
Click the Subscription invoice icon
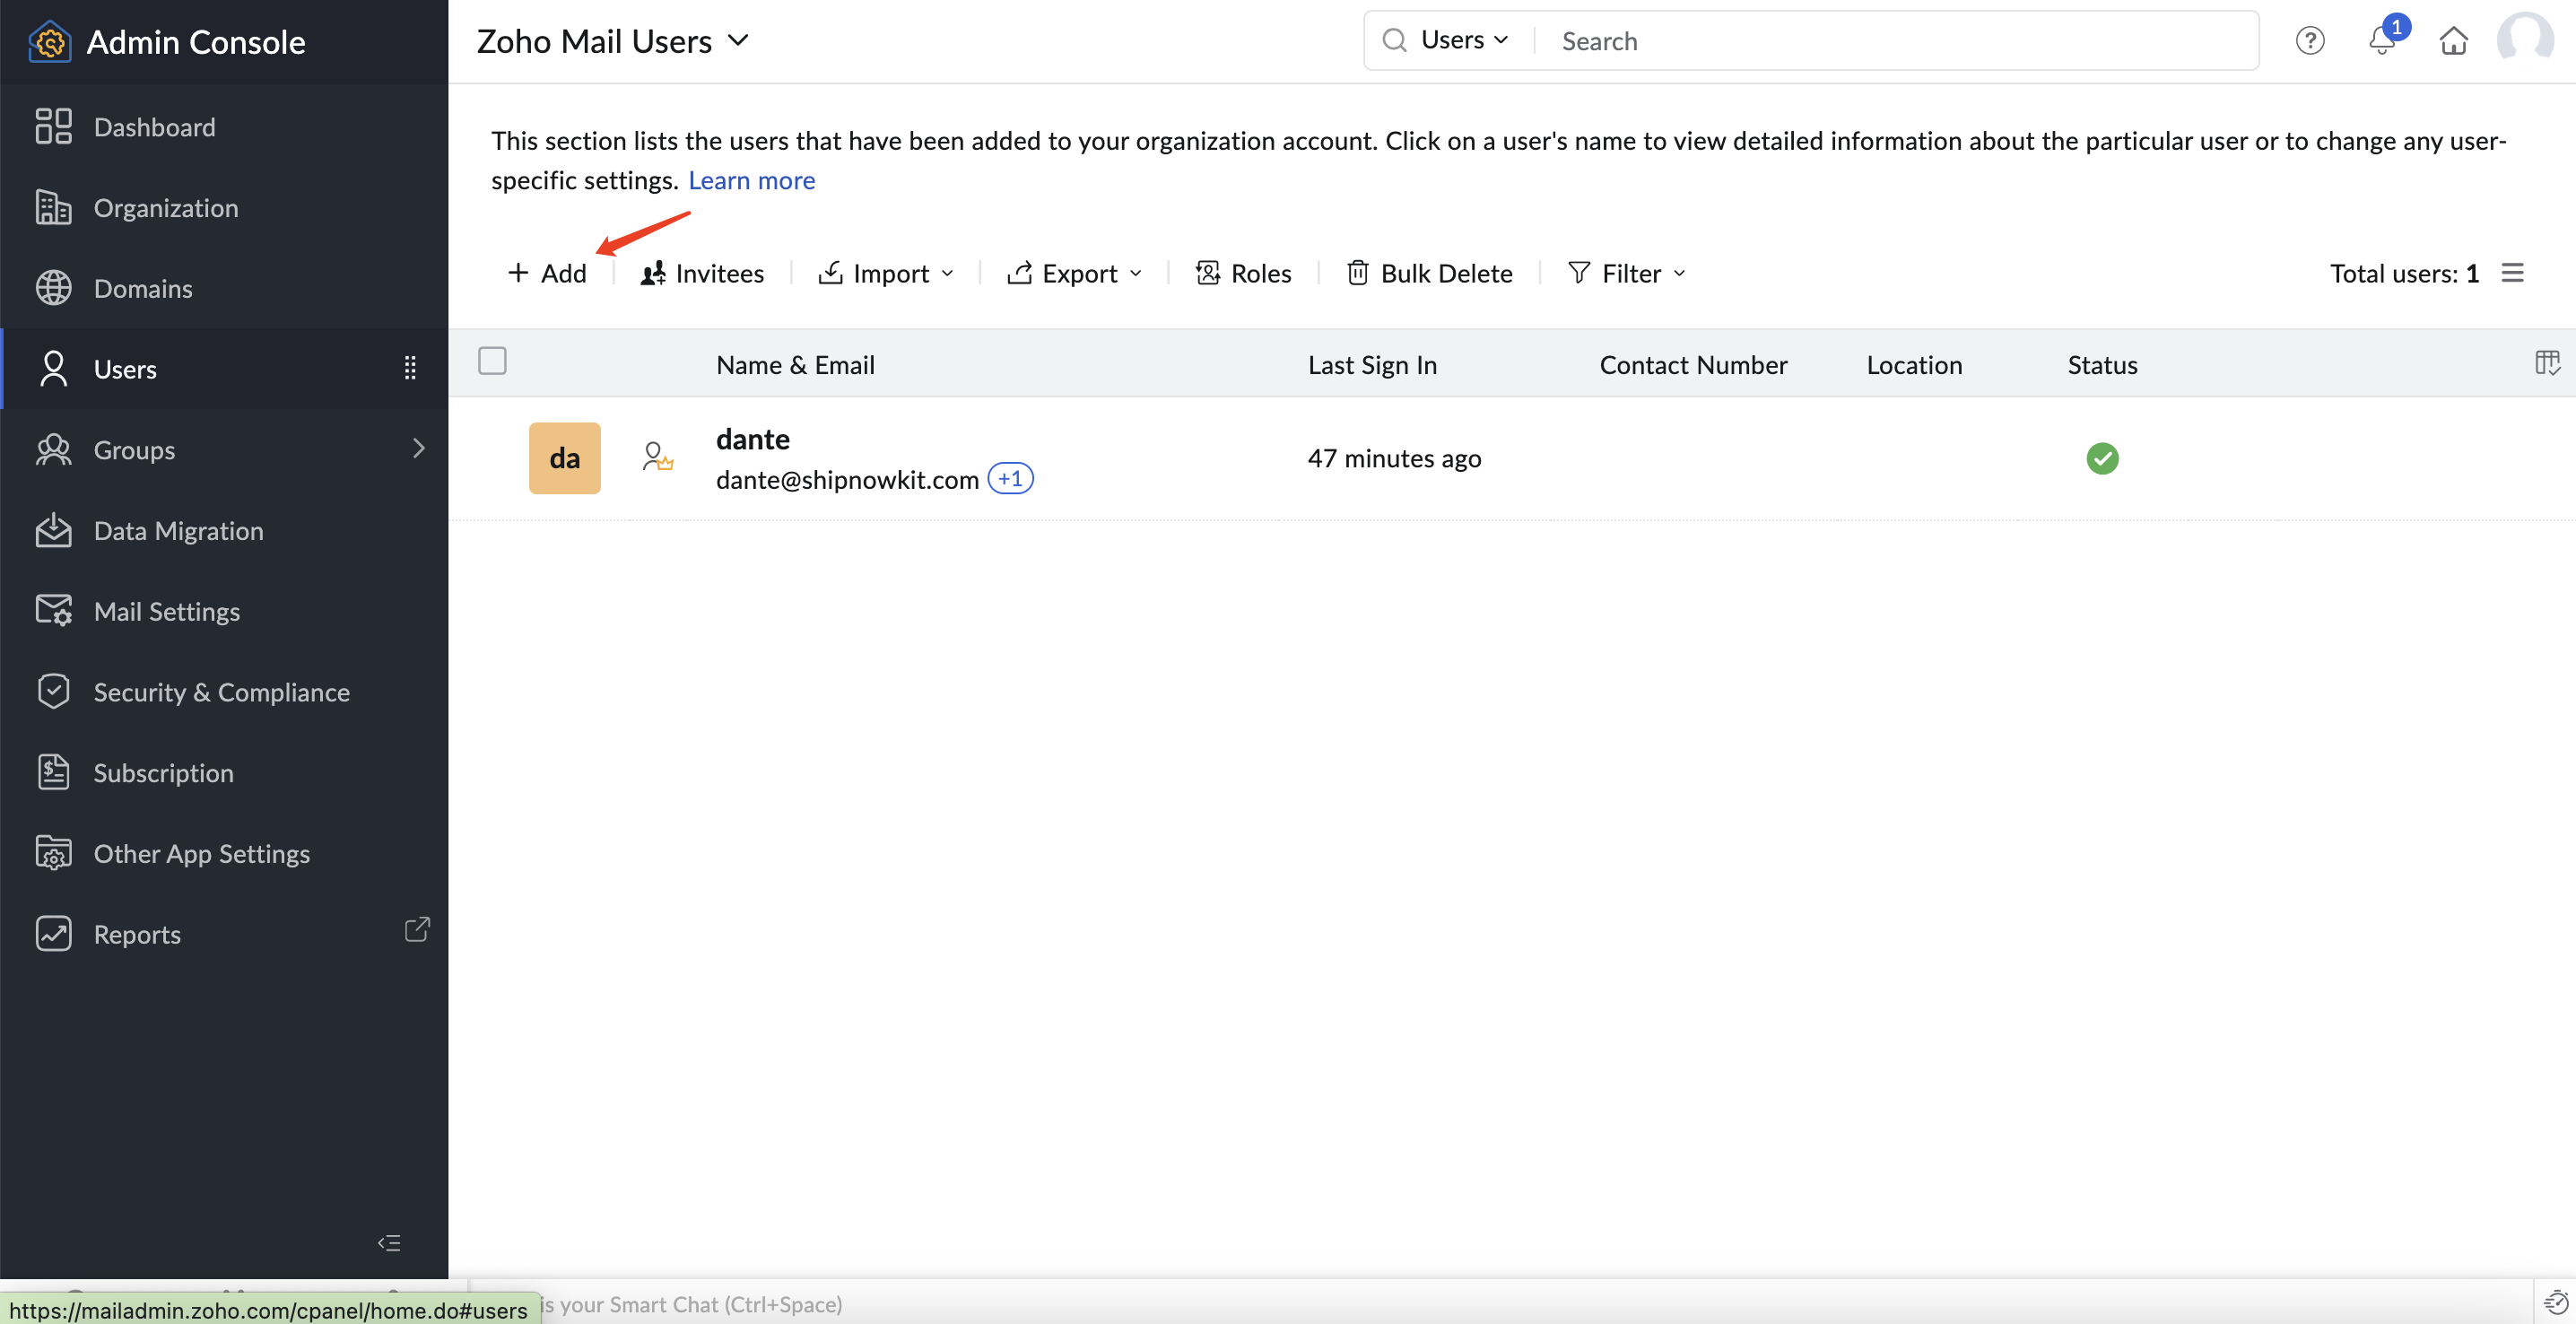[53, 772]
